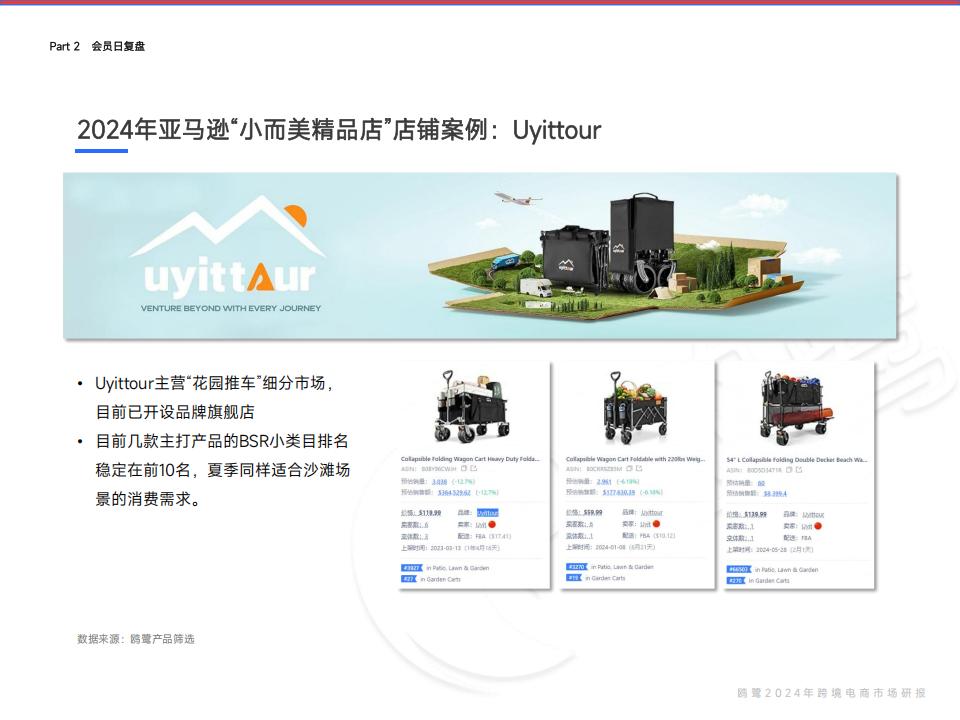Click the Heavy Duty wagon product image

[x=471, y=405]
